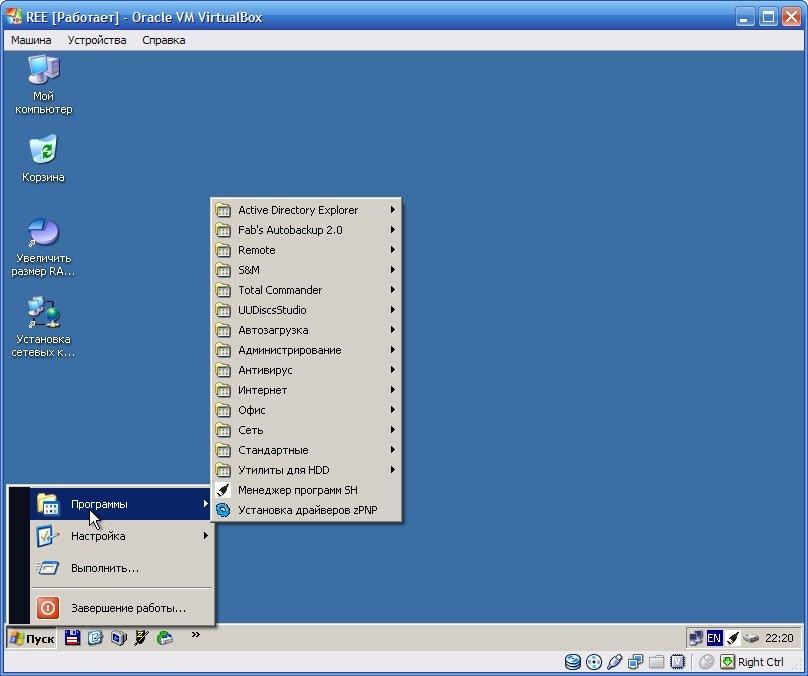Image resolution: width=808 pixels, height=676 pixels.
Task: Click the floppy disk icon in quick launch
Action: (x=73, y=638)
